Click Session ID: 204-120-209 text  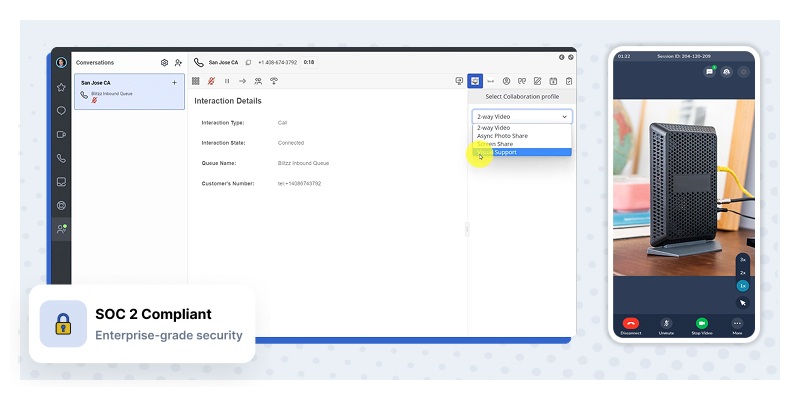684,56
